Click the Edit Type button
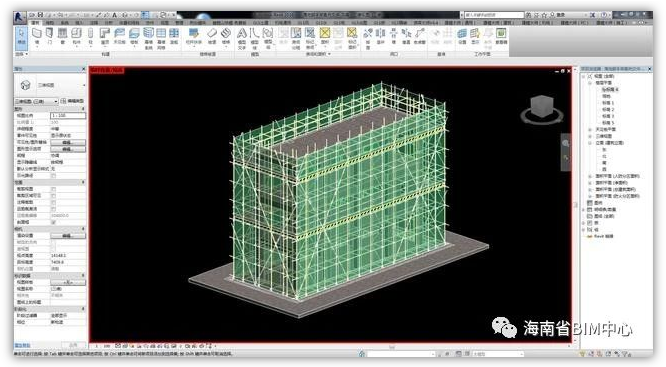The image size is (666, 367). pyautogui.click(x=72, y=101)
